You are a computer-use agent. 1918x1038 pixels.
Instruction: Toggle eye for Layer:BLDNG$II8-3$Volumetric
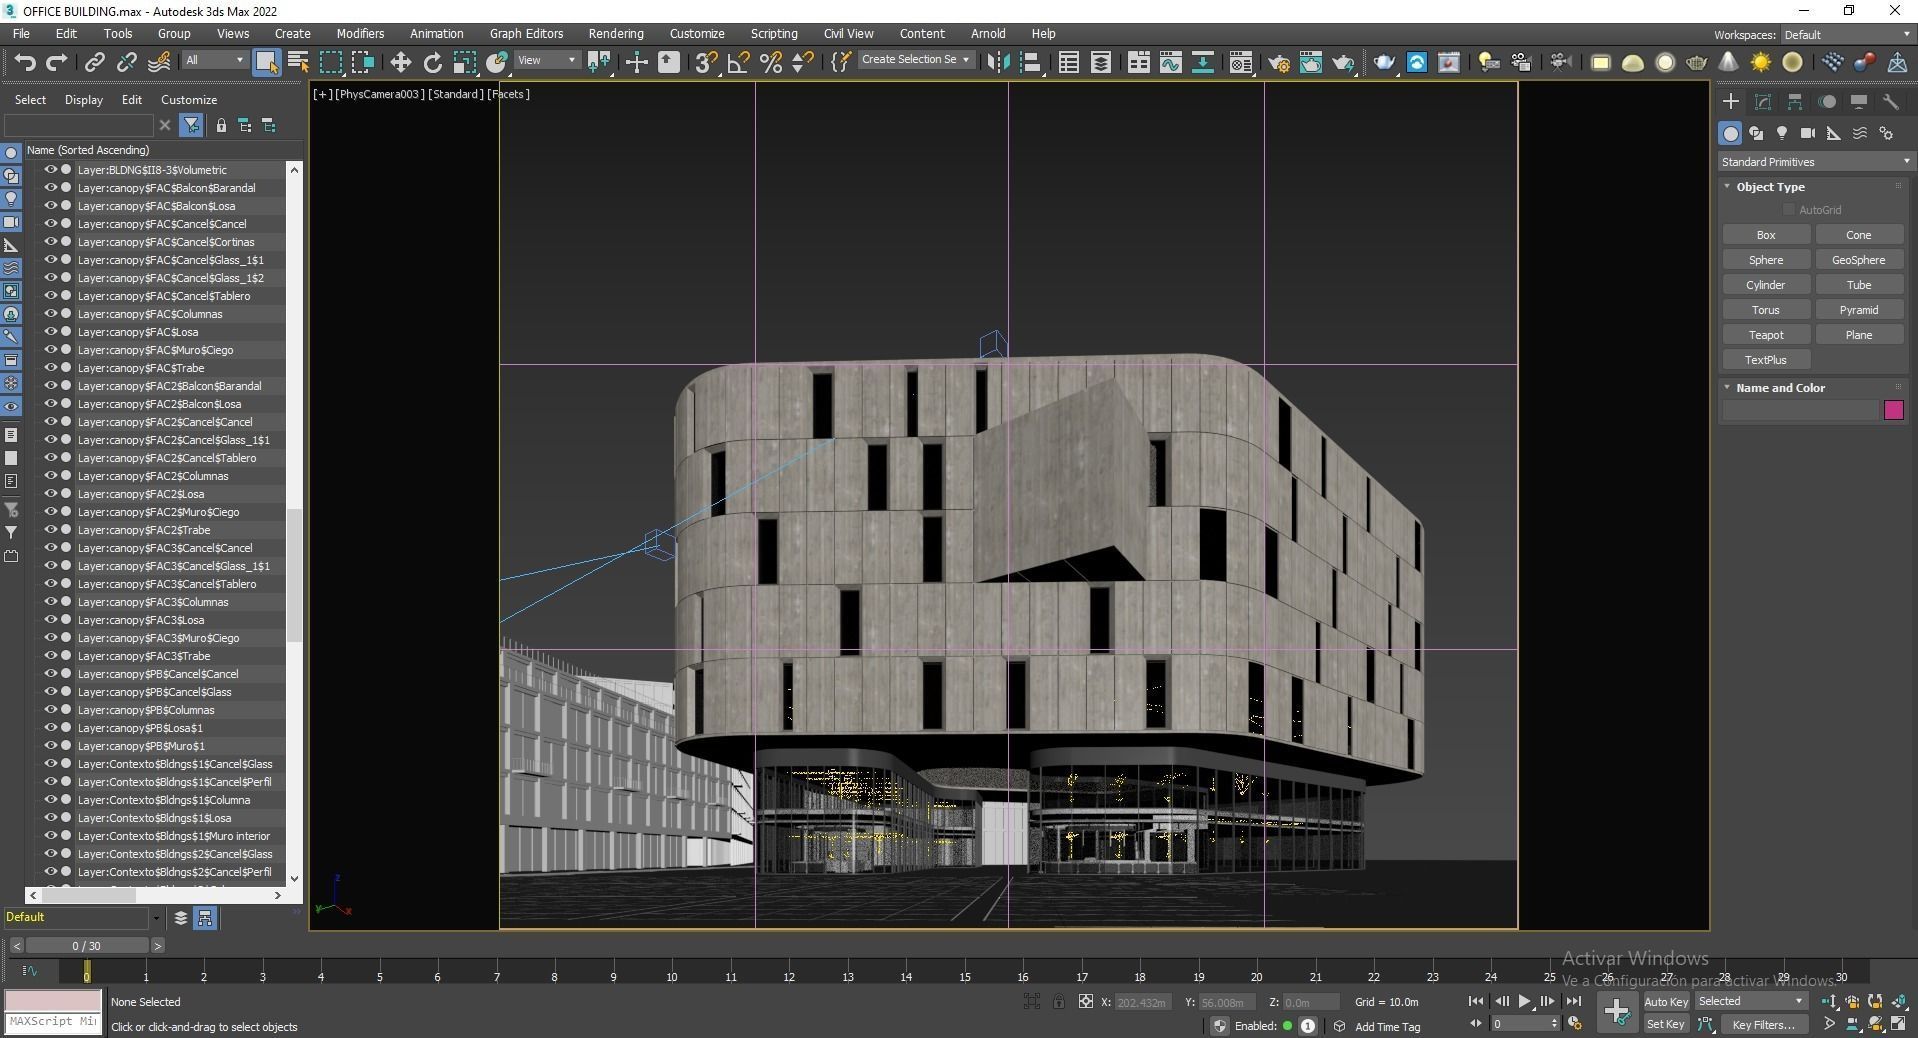click(x=50, y=170)
